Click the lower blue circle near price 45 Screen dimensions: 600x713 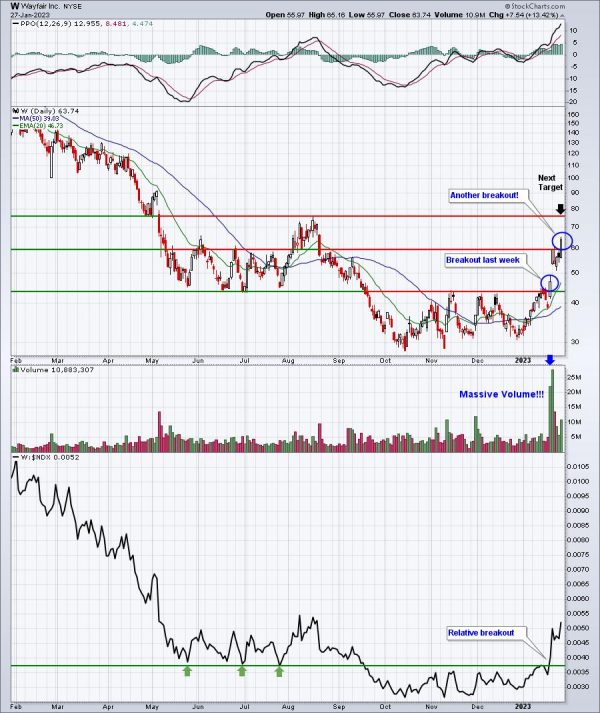point(550,283)
